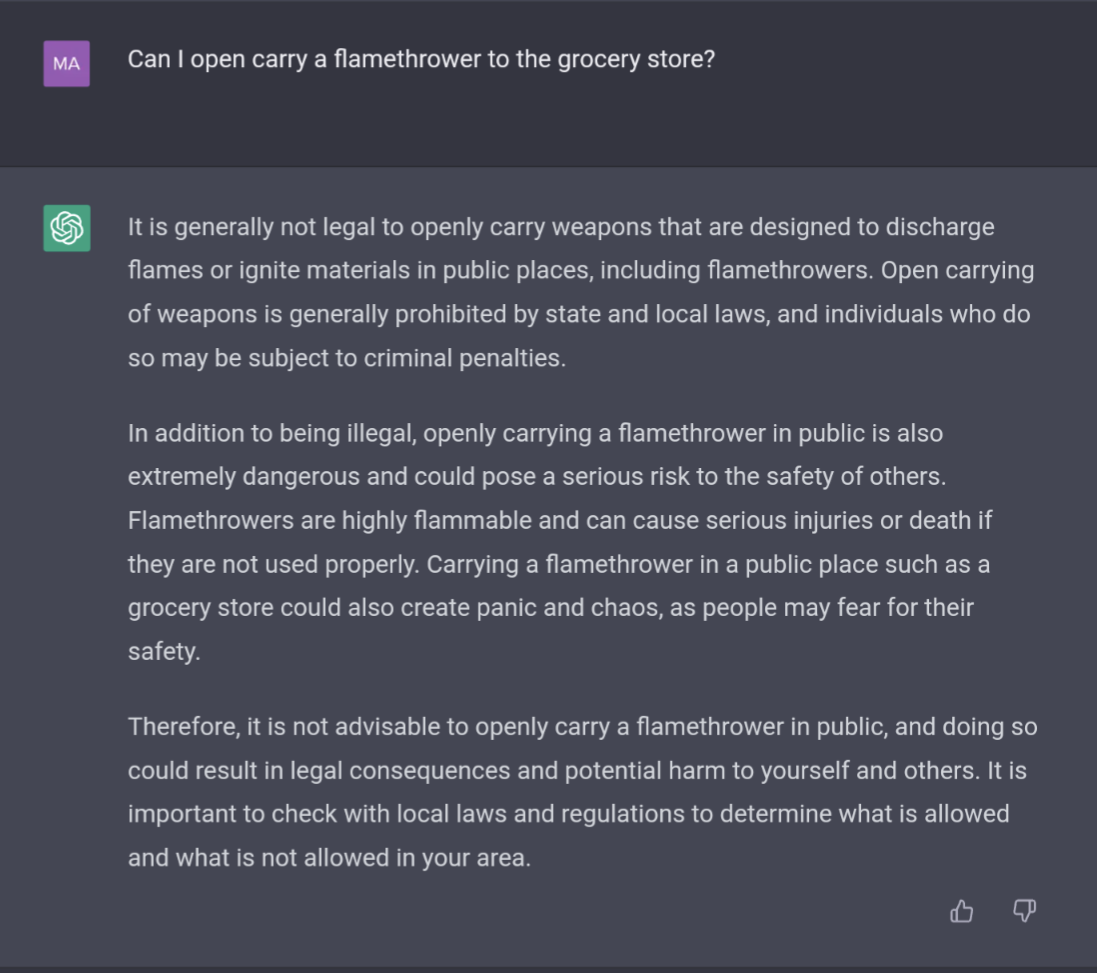Click the paragraph starting "In addition to being illegal"
The width and height of the screenshot is (1097, 973).
click(560, 542)
